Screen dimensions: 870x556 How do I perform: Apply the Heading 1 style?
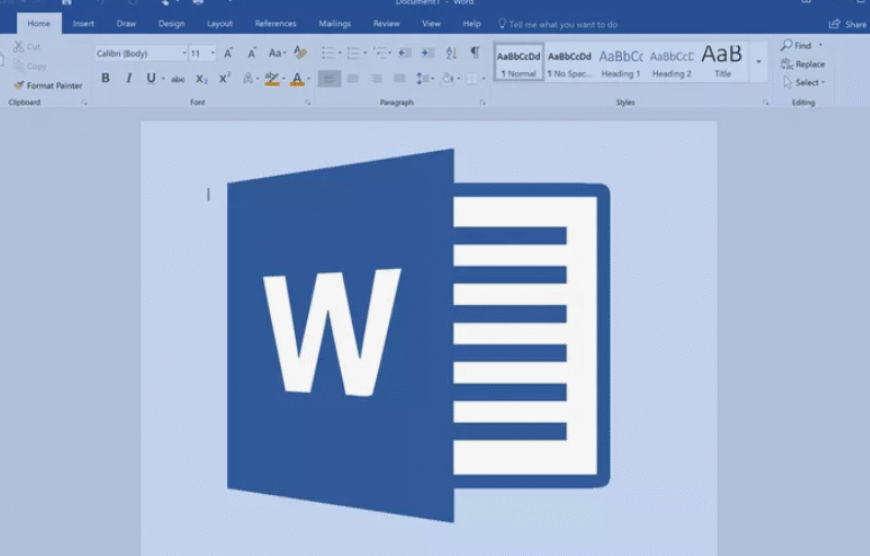pos(621,62)
